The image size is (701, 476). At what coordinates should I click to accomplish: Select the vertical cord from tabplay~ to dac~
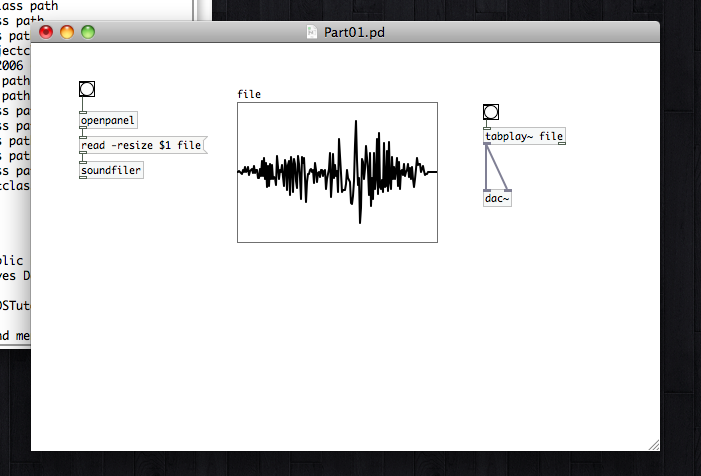point(485,168)
